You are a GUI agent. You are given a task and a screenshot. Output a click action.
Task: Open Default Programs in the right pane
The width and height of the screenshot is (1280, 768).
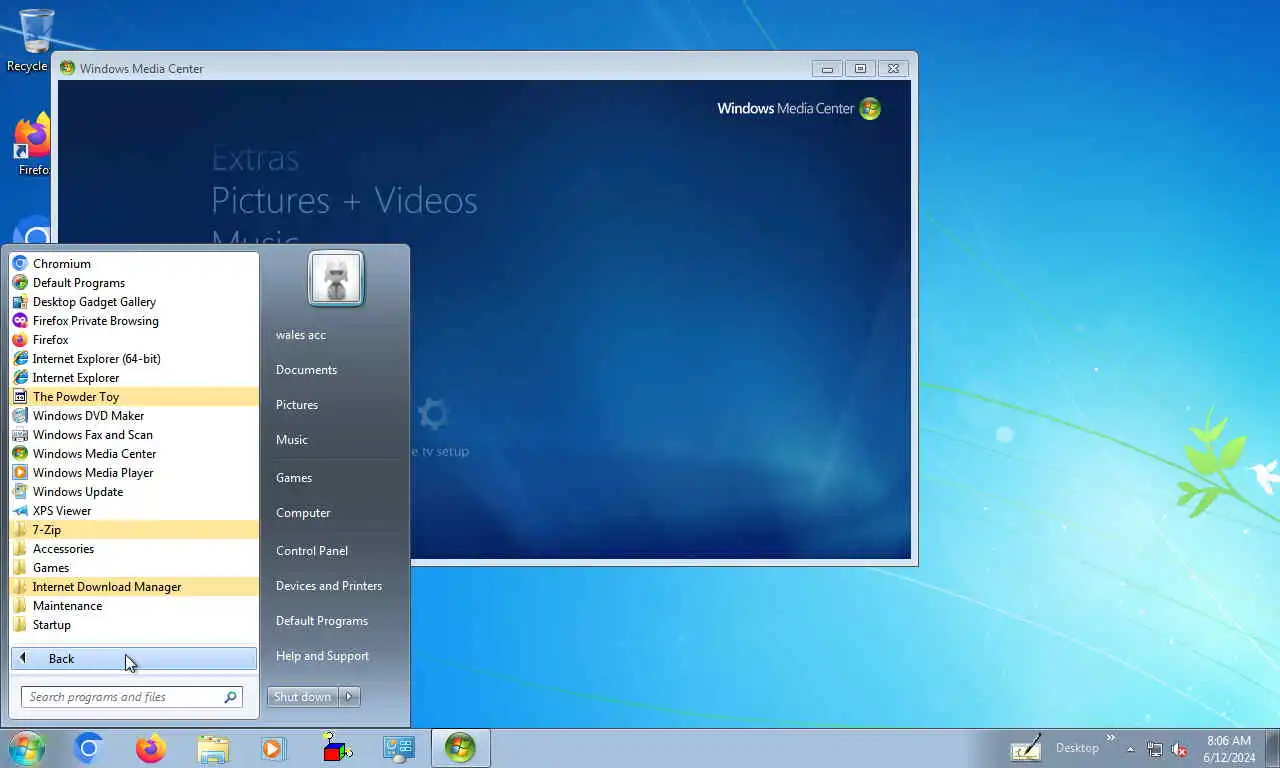click(x=322, y=621)
